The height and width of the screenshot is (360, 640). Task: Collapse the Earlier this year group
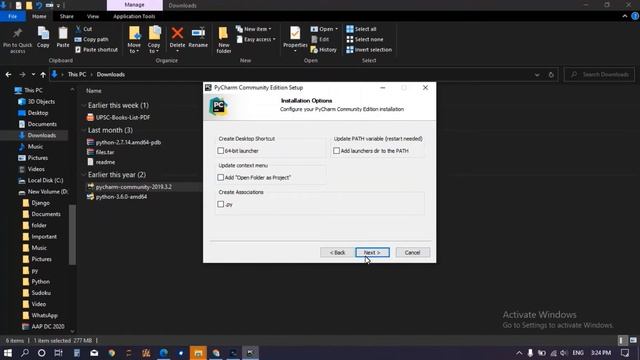tap(84, 175)
